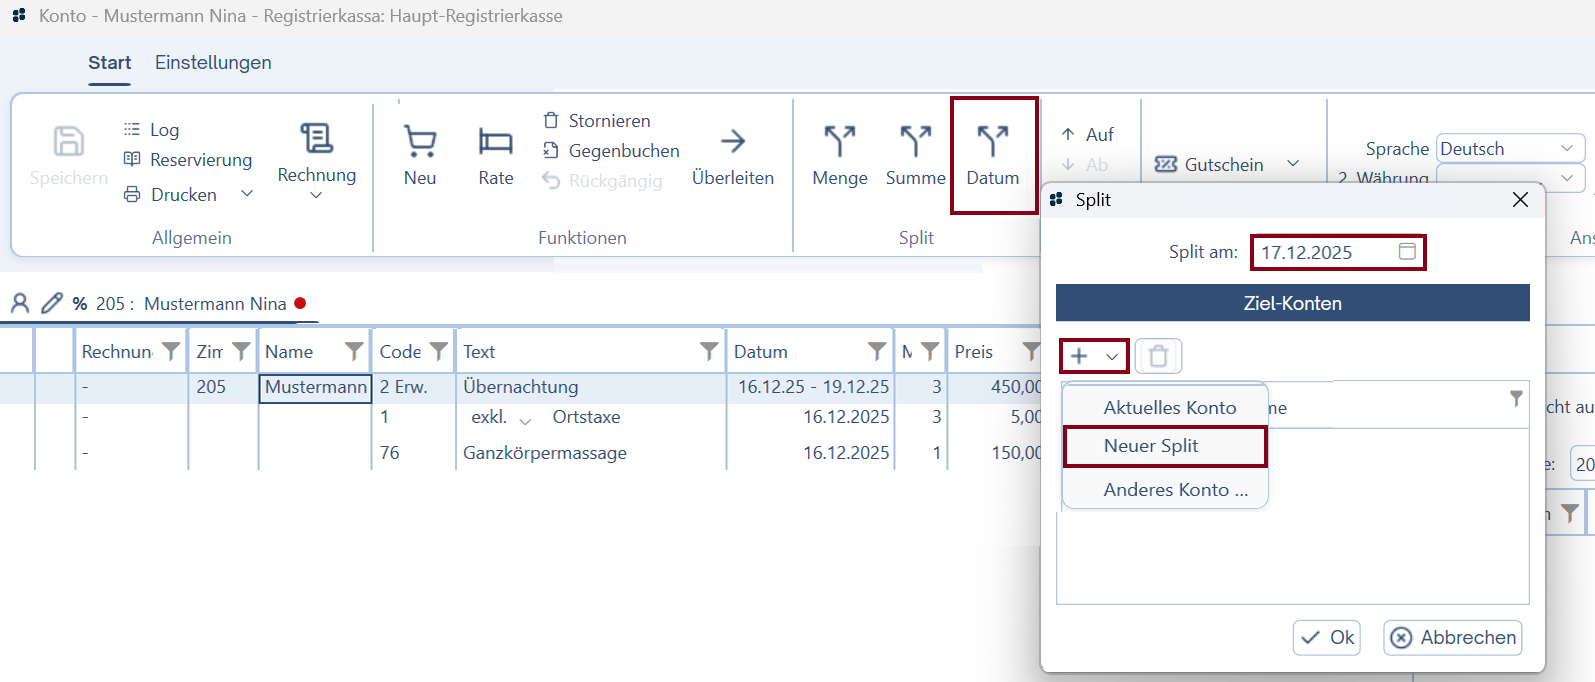Confirm the split with Ok
Screen dimensions: 1595x682
[x=1327, y=637]
